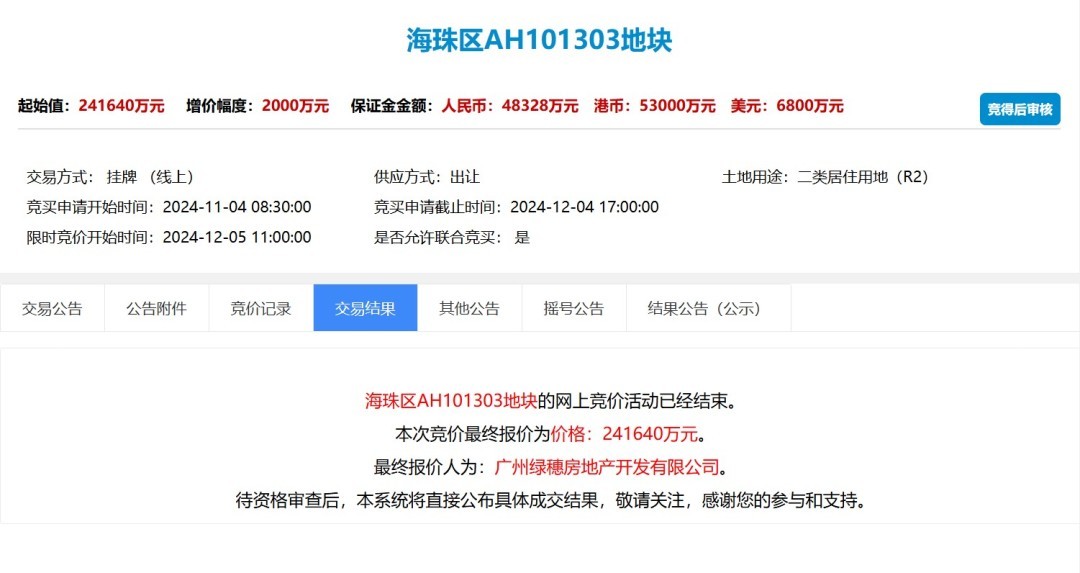Select the highlighted 交易结果 tab
The width and height of the screenshot is (1080, 573).
[x=365, y=308]
